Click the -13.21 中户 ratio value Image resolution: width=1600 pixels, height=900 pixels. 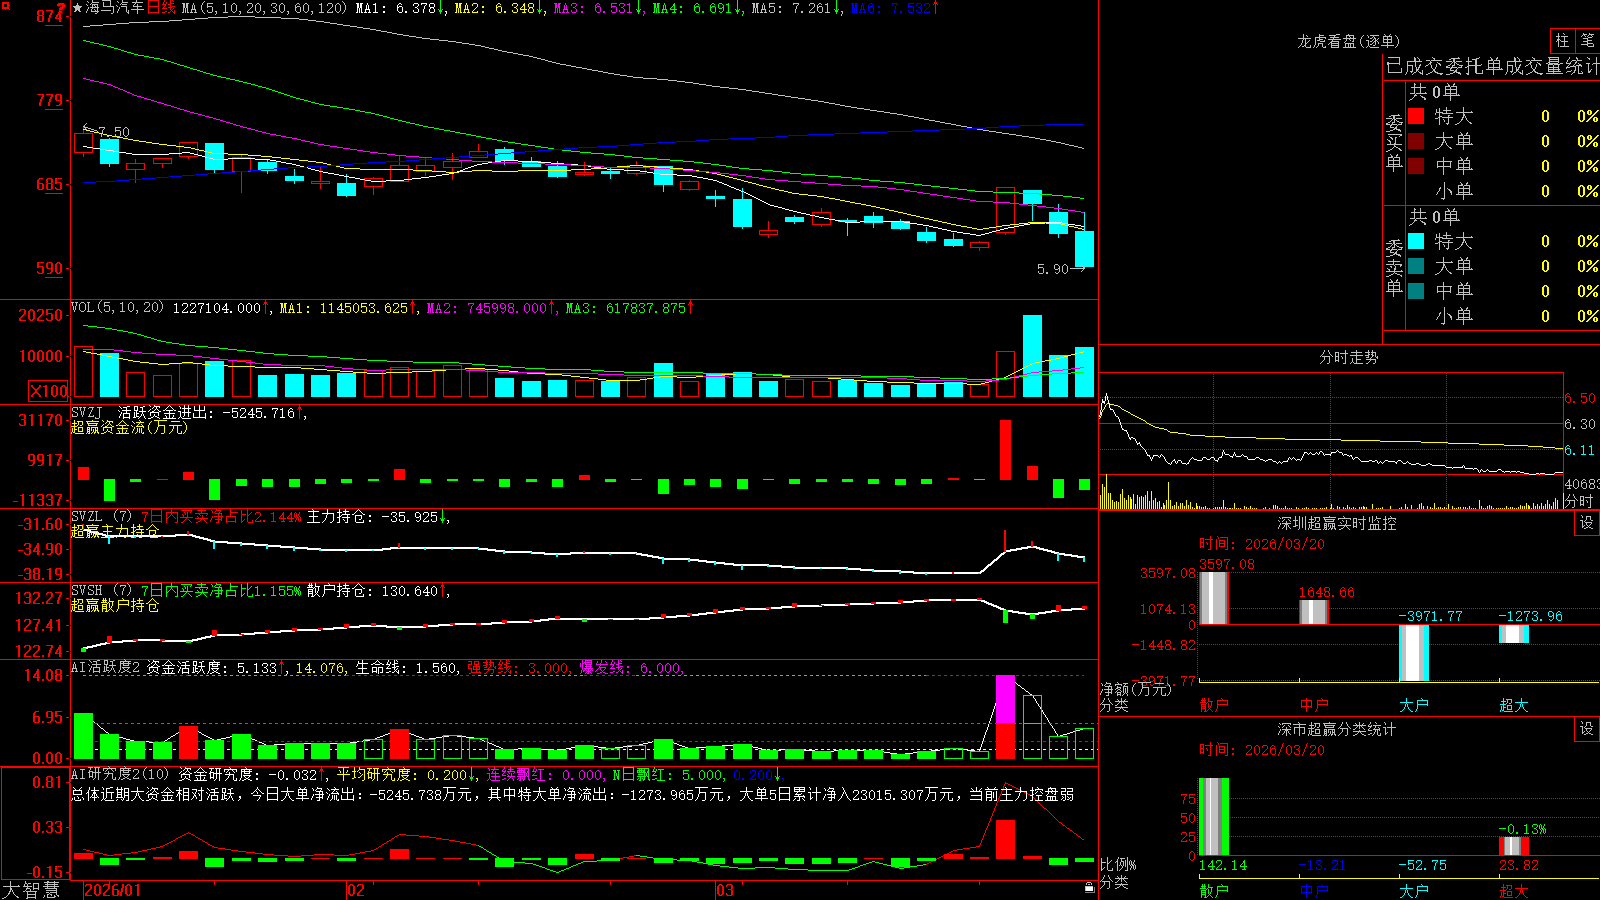pyautogui.click(x=1322, y=865)
